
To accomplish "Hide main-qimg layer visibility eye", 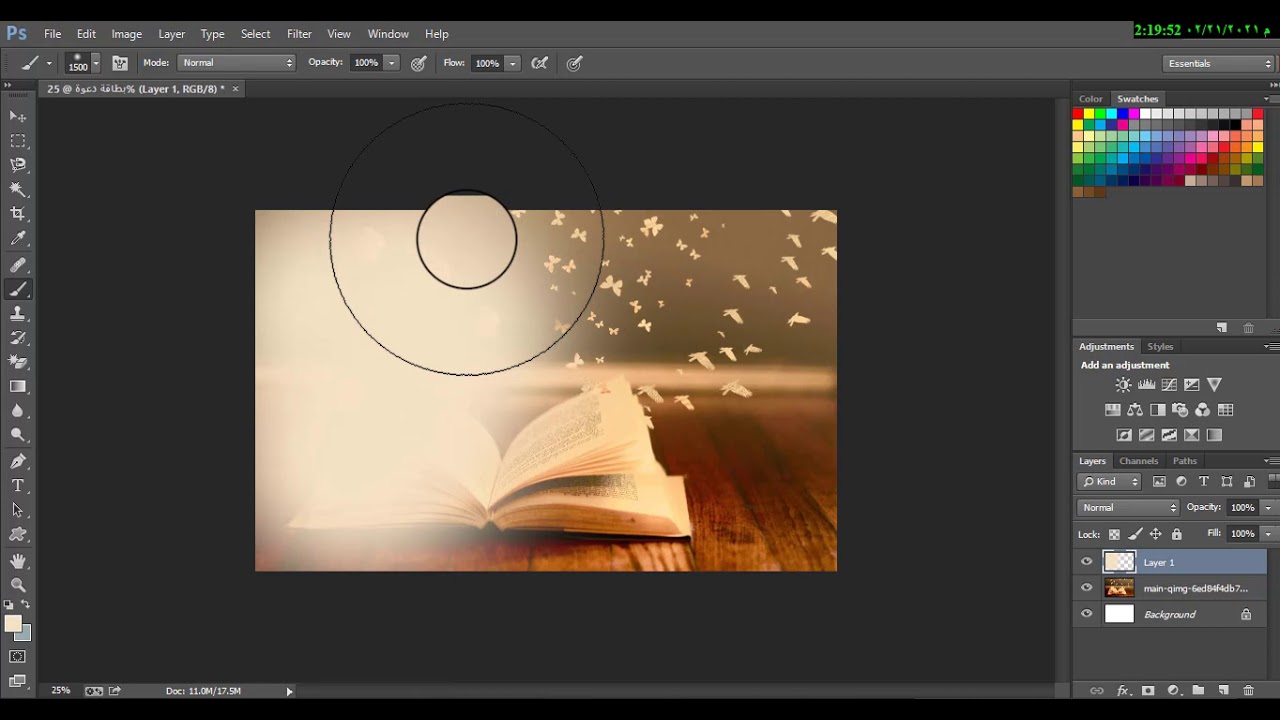I will [1087, 588].
